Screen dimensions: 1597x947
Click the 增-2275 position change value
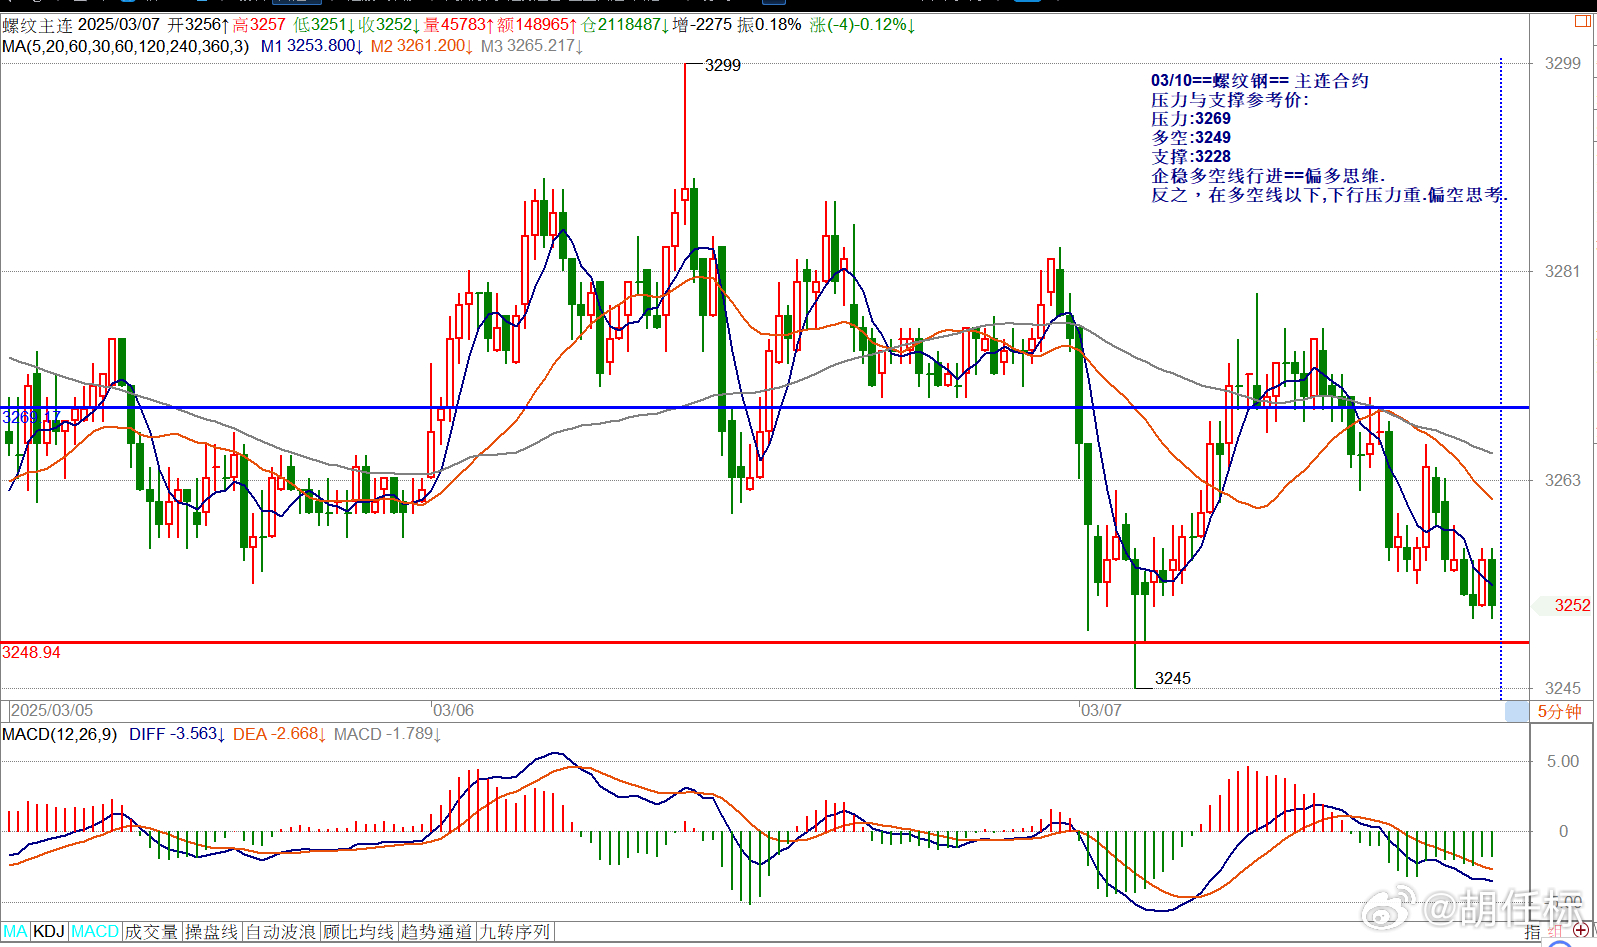[702, 25]
